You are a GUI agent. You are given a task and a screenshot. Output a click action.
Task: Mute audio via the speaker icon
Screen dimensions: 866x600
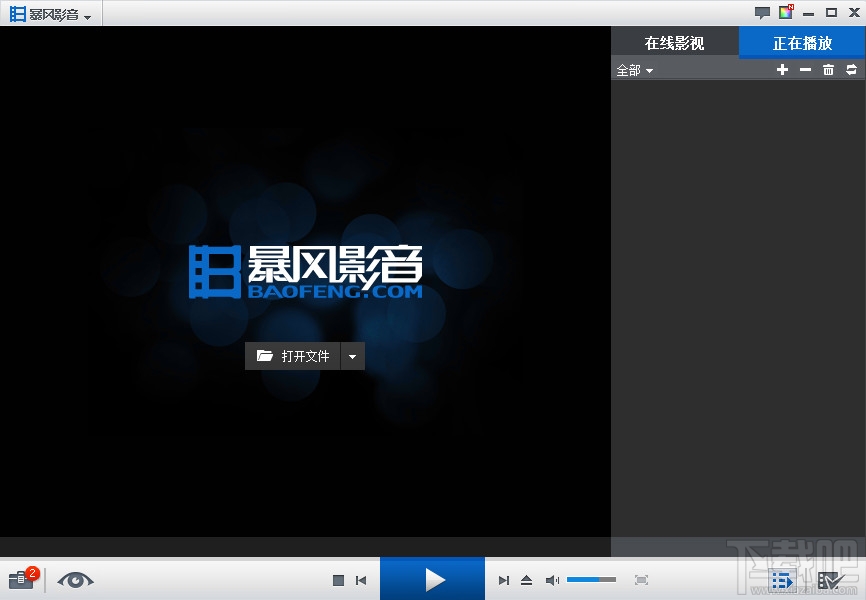pos(552,579)
